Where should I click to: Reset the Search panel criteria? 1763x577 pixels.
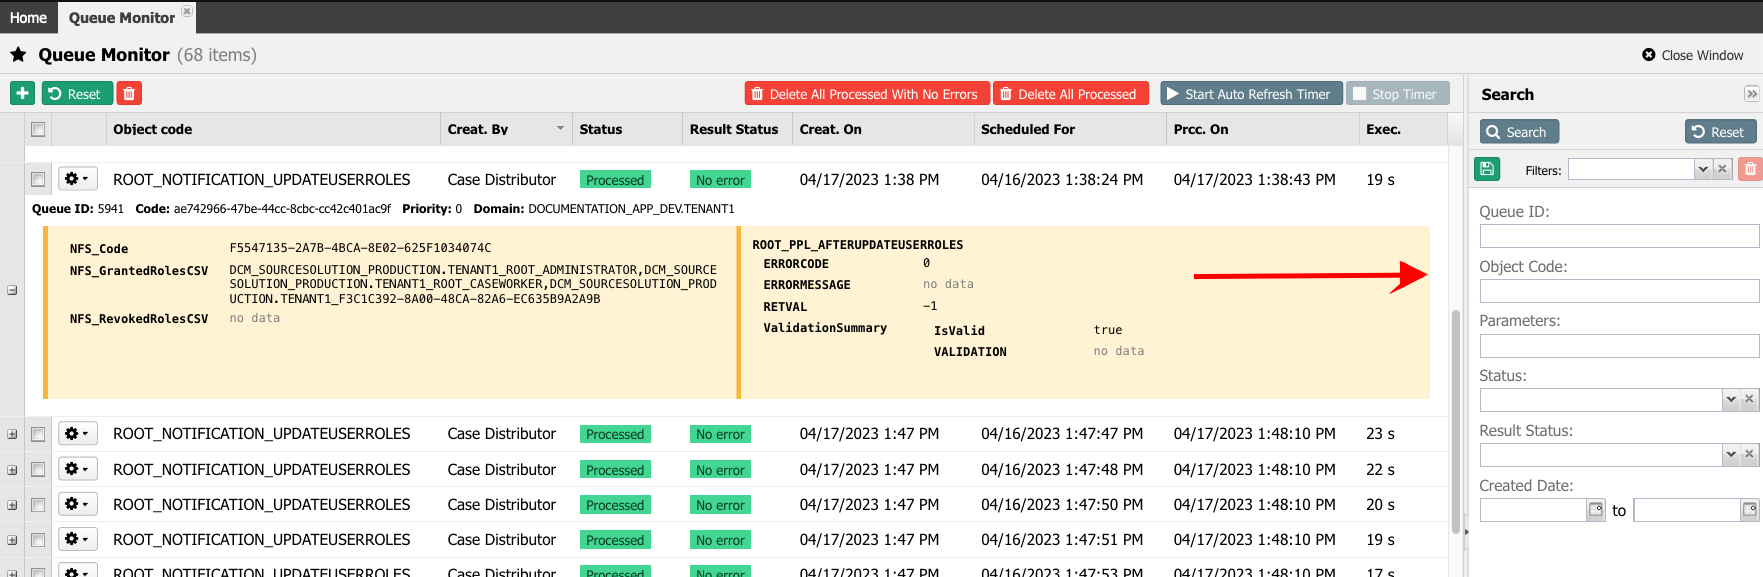coord(1719,131)
